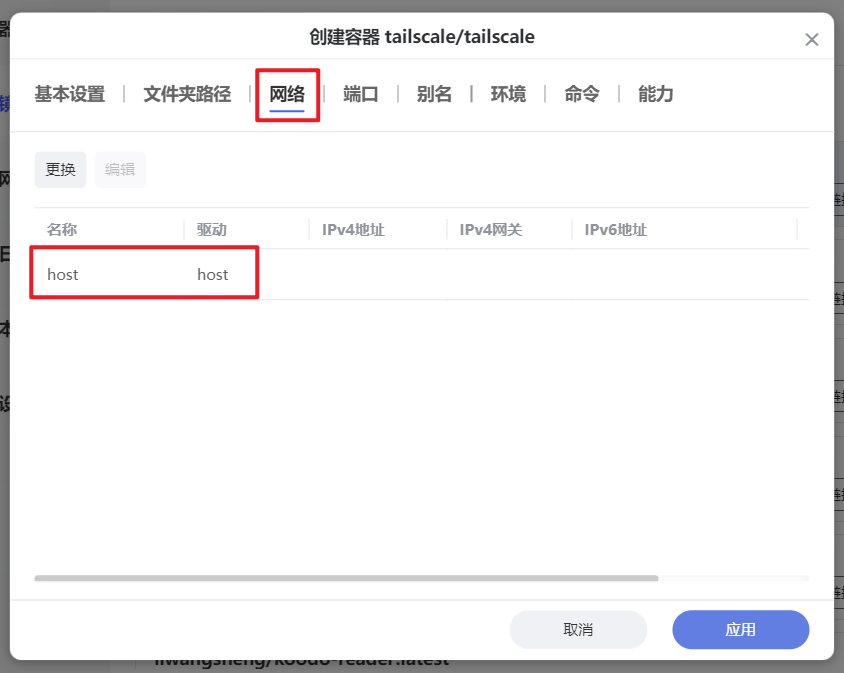Click the horizontal scrollbar at the bottom
The width and height of the screenshot is (844, 673).
click(x=345, y=578)
